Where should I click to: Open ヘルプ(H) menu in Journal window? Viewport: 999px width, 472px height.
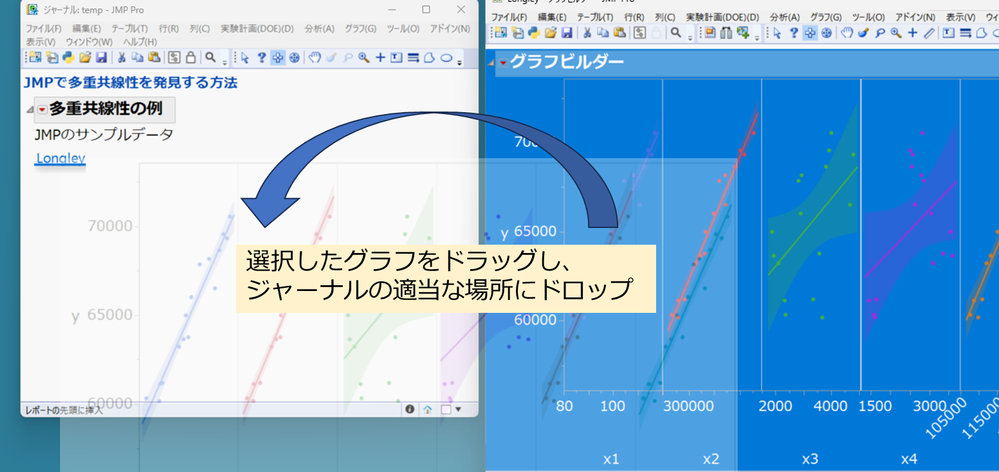[140, 41]
